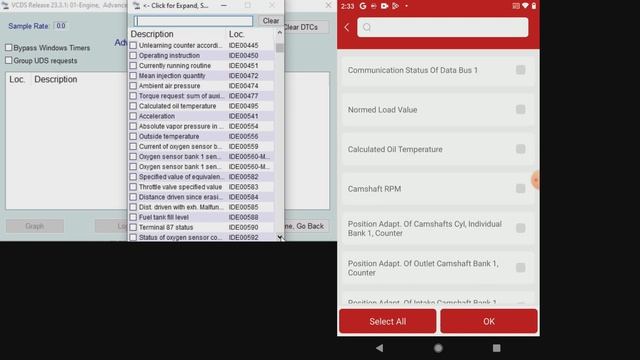Tap Position Adapt. Of Camshafts Cyl. Individual item
The image size is (640, 360).
pos(438,228)
